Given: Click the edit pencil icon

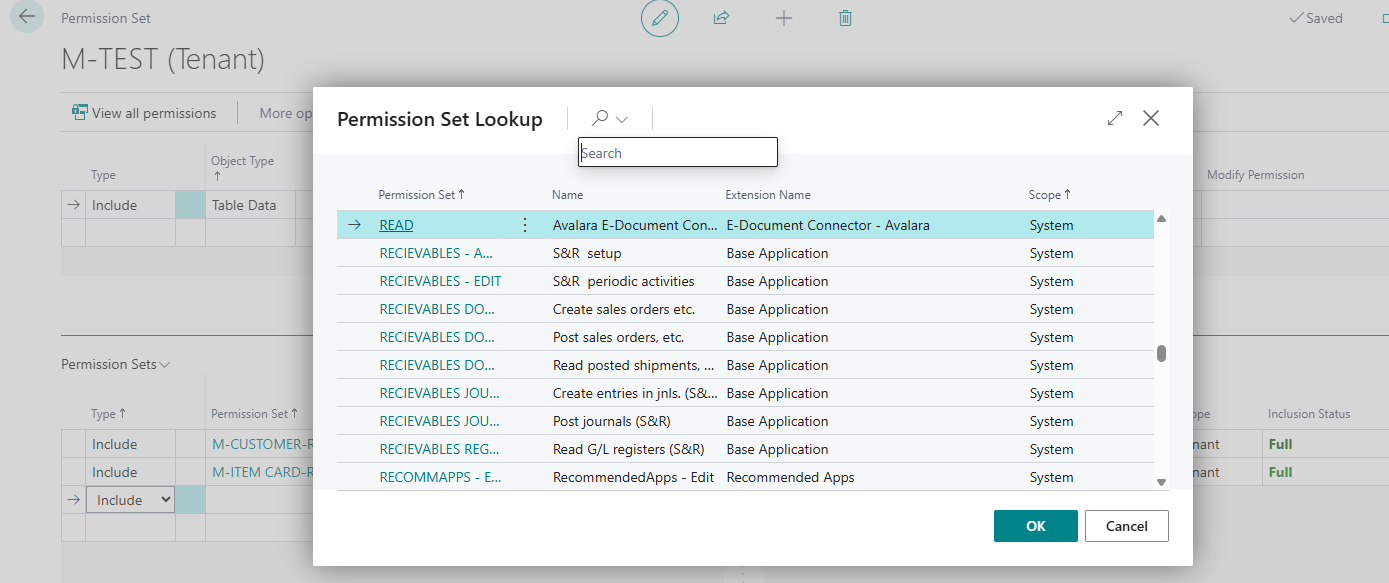Looking at the screenshot, I should pos(659,18).
